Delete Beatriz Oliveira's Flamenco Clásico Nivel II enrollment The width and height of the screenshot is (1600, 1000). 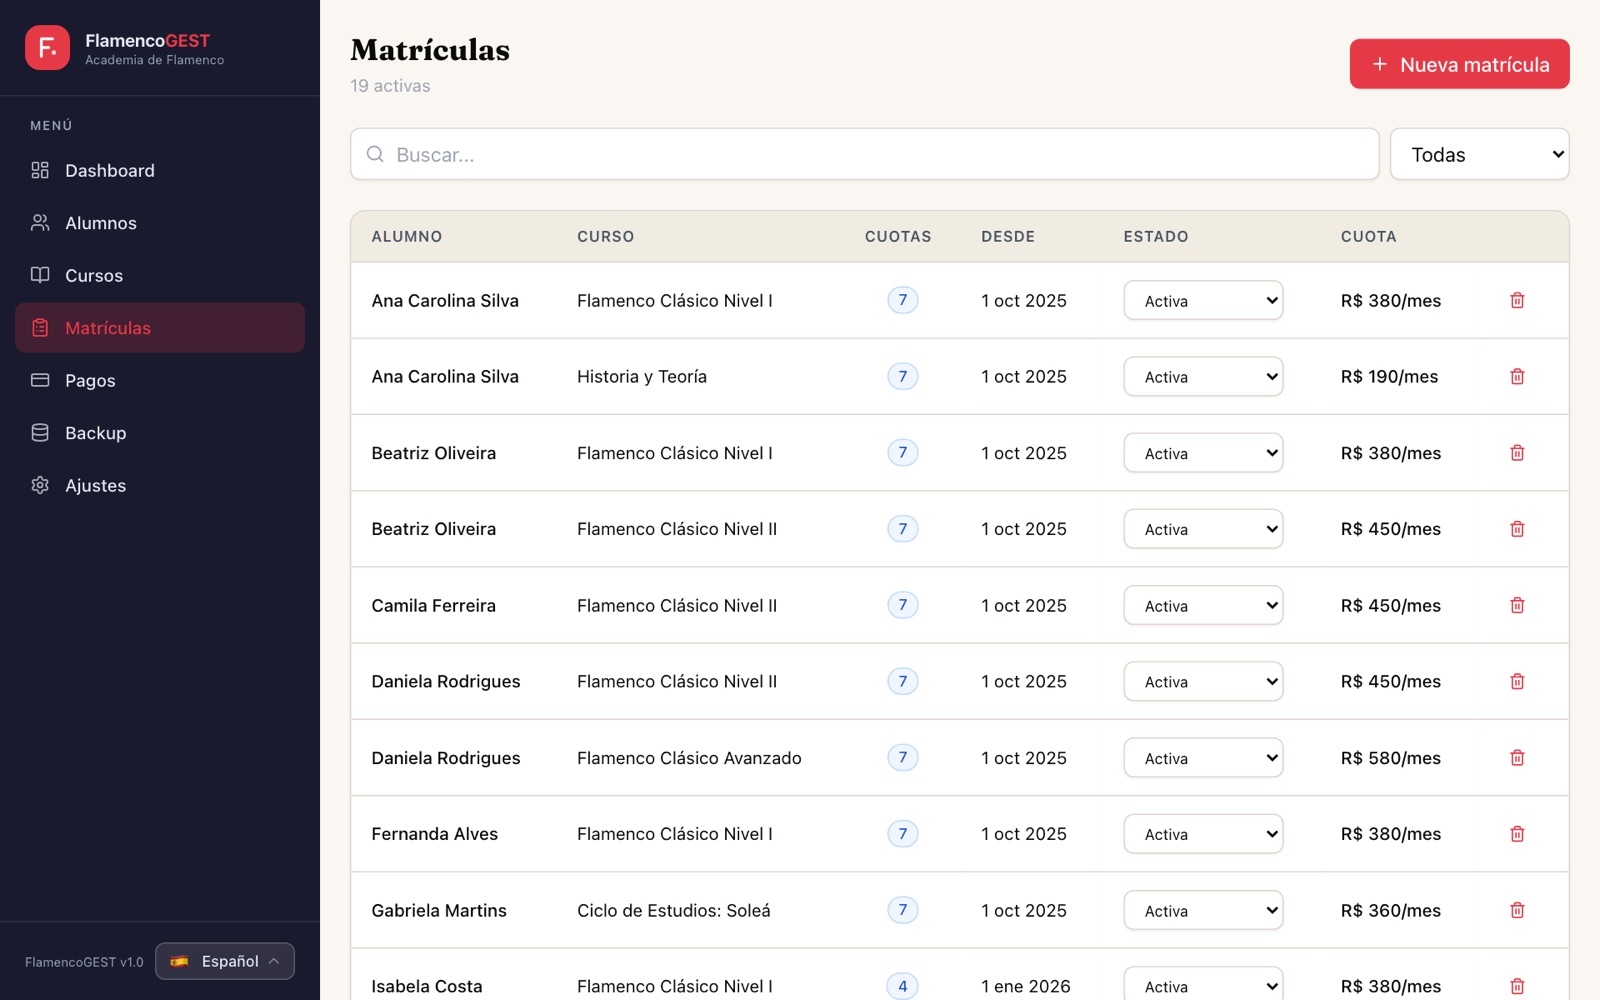[x=1517, y=529]
